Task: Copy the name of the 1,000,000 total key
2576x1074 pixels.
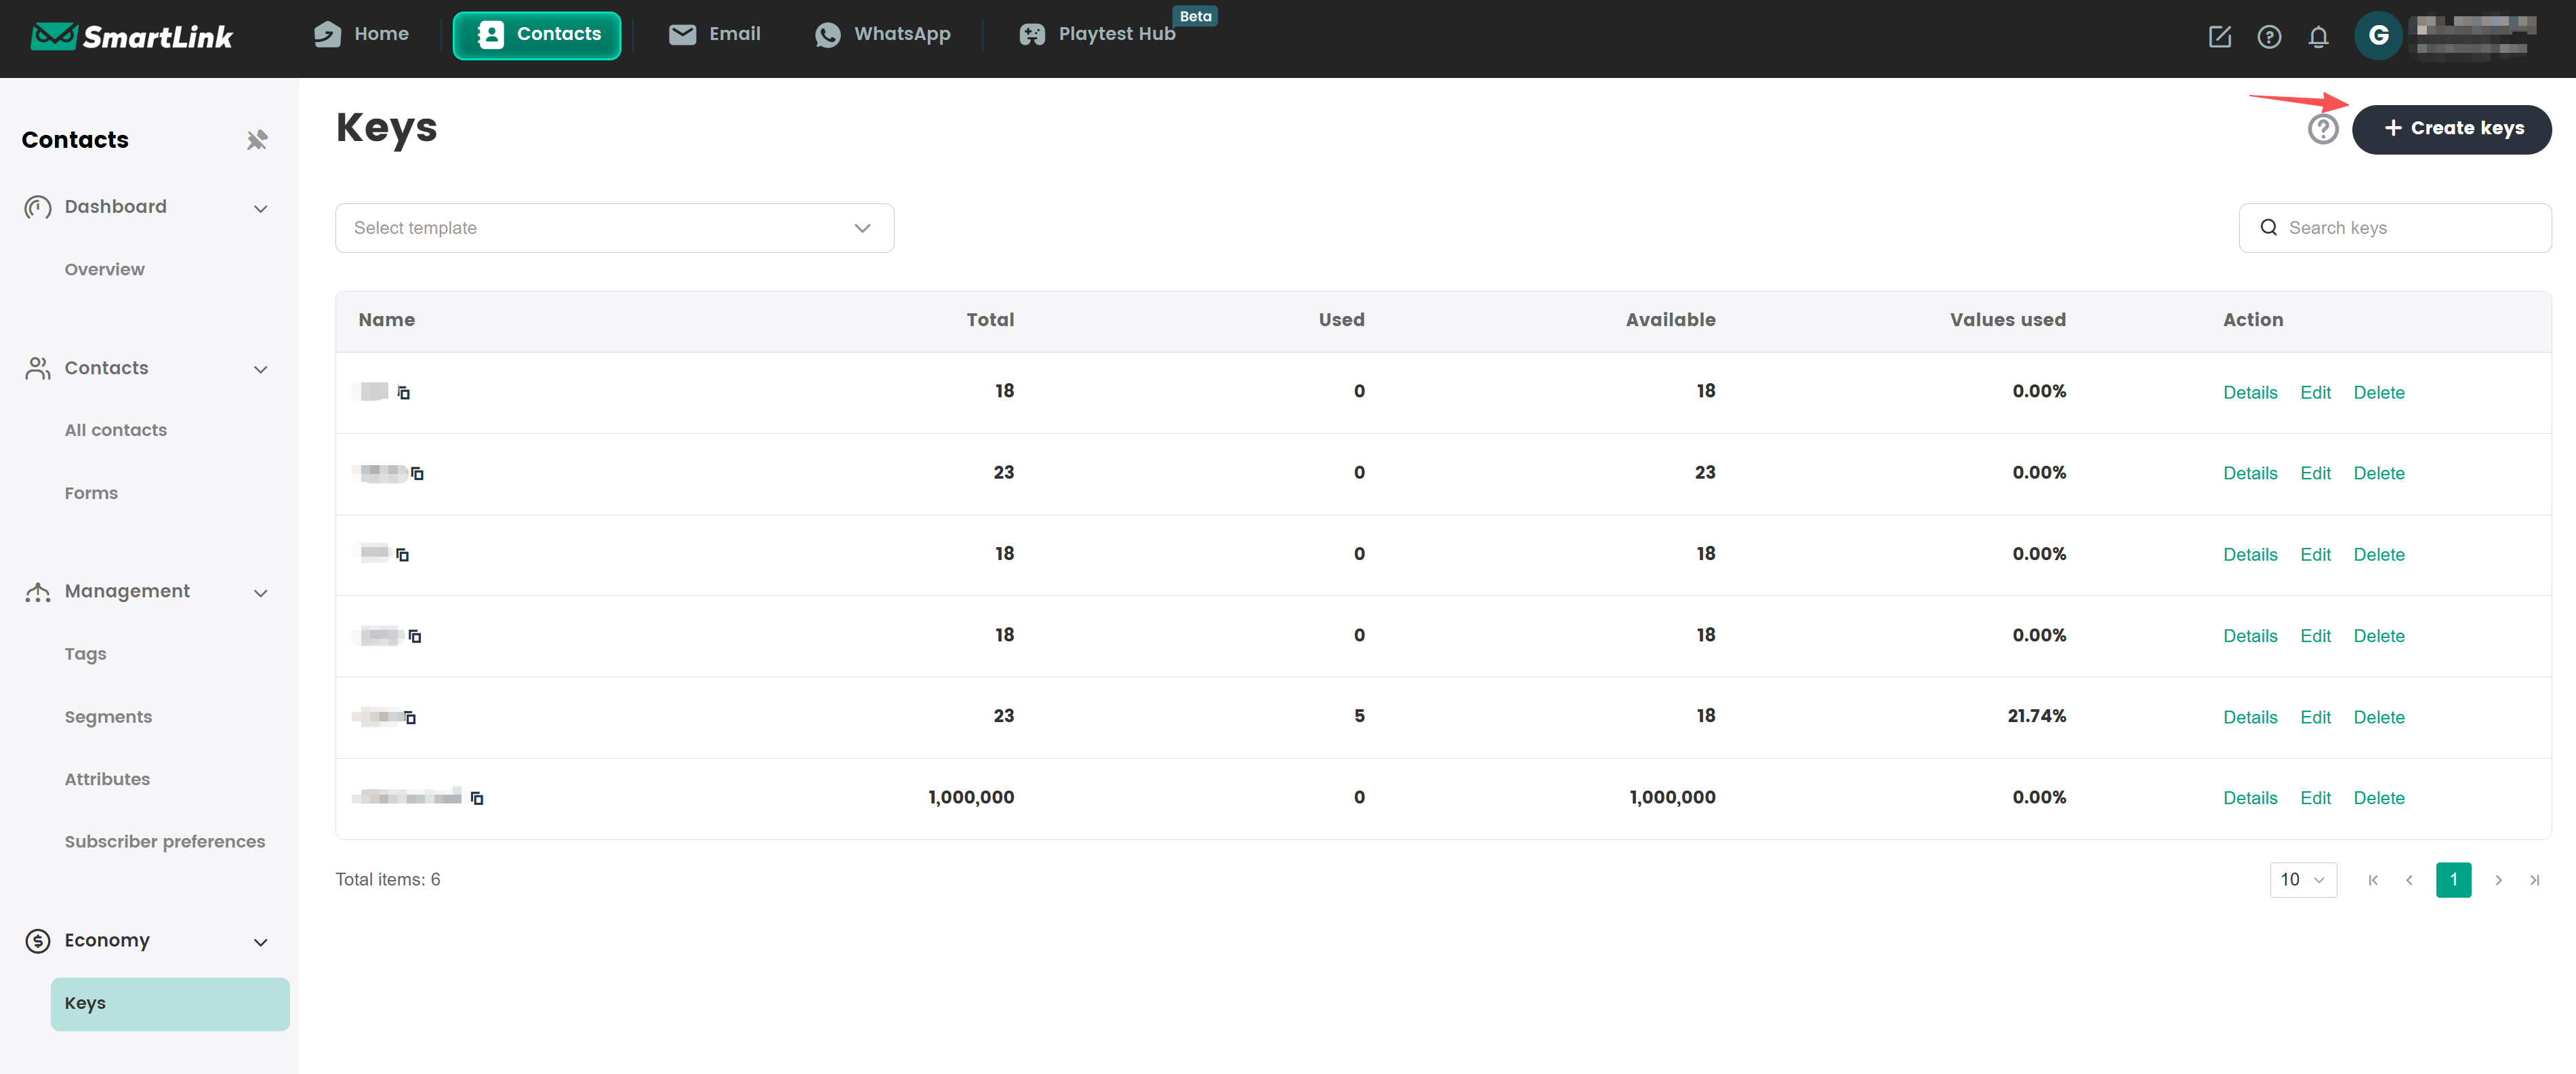Action: (477, 798)
